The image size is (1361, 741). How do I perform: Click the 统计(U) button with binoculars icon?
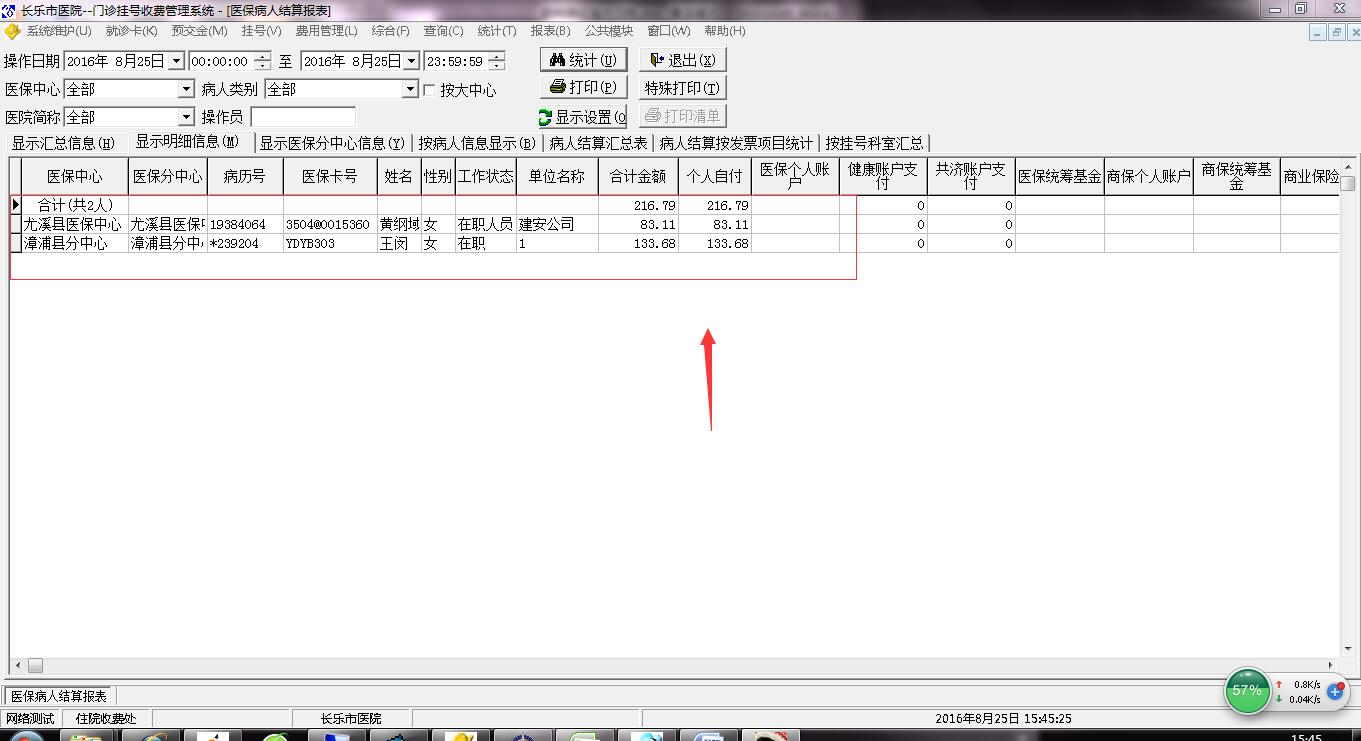tap(584, 60)
